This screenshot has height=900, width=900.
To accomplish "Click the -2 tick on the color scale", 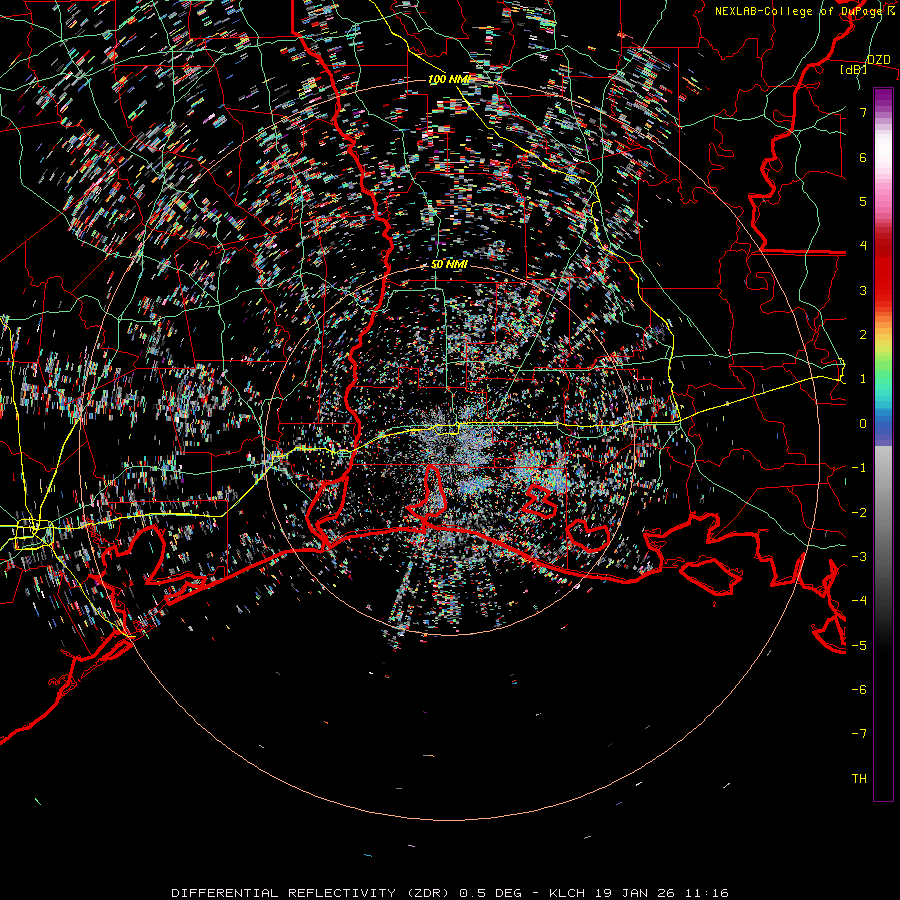I will (859, 513).
